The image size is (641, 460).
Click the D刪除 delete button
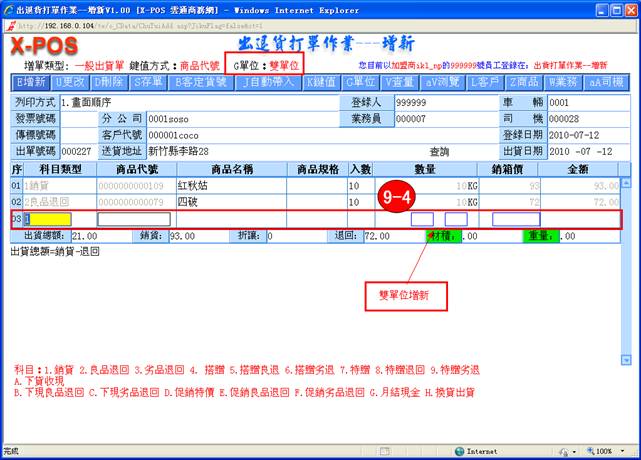coord(107,81)
